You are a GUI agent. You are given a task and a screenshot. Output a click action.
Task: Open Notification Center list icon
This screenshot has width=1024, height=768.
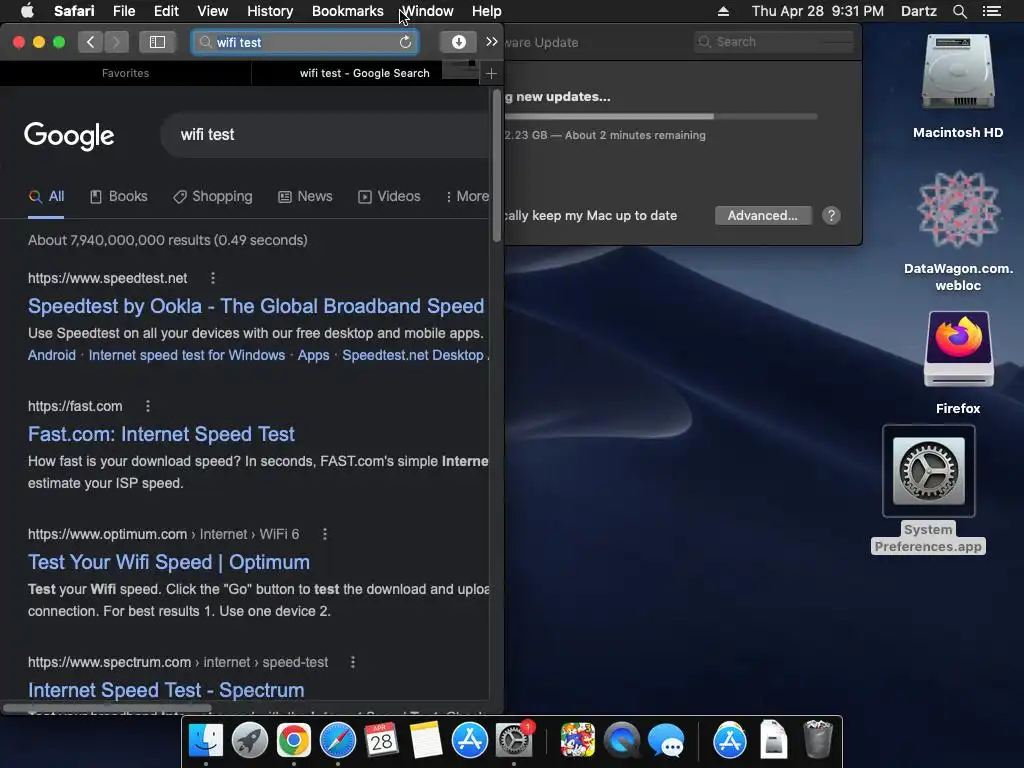click(991, 11)
